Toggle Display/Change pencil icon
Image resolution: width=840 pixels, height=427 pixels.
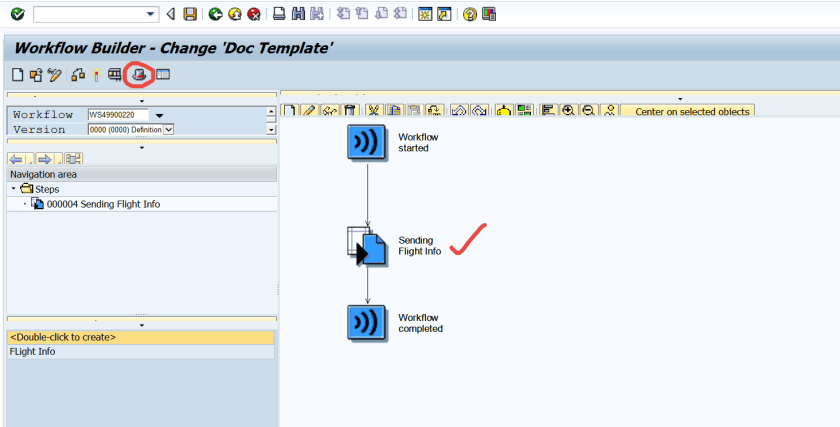[55, 75]
